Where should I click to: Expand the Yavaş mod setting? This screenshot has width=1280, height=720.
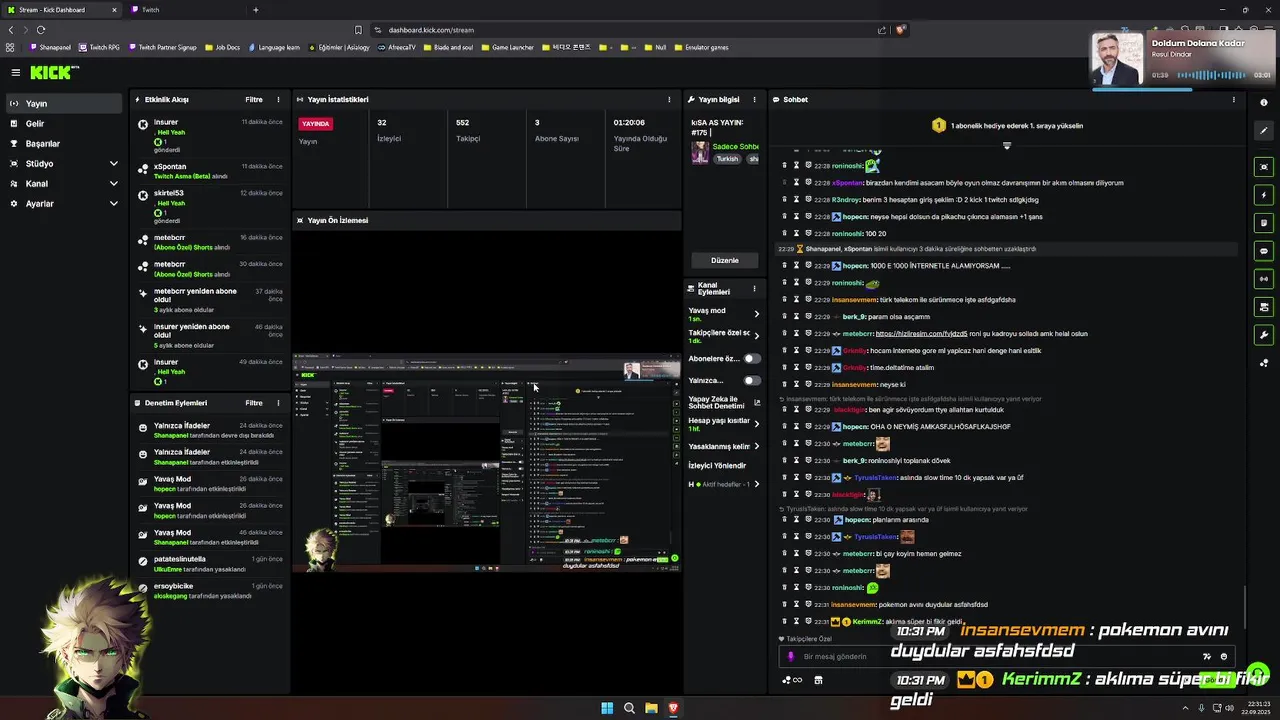724,314
